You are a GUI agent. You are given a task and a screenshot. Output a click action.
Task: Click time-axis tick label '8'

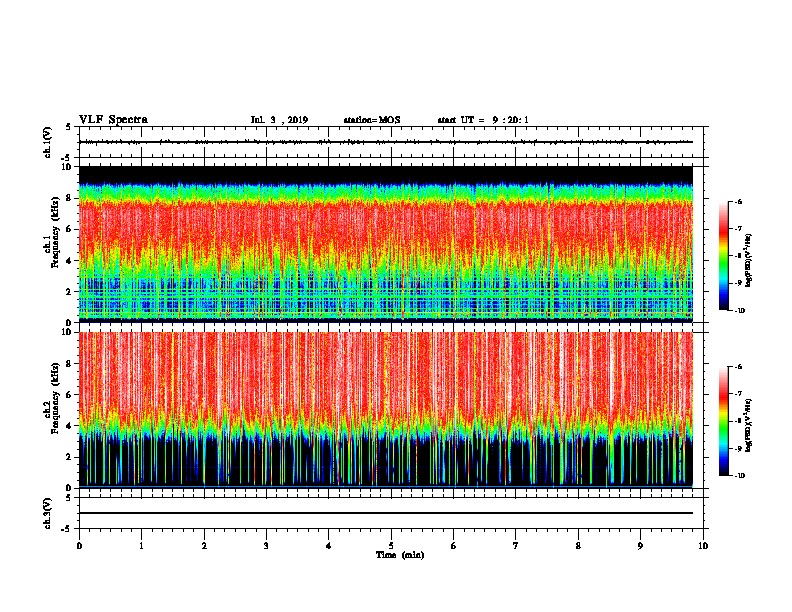[x=578, y=546]
